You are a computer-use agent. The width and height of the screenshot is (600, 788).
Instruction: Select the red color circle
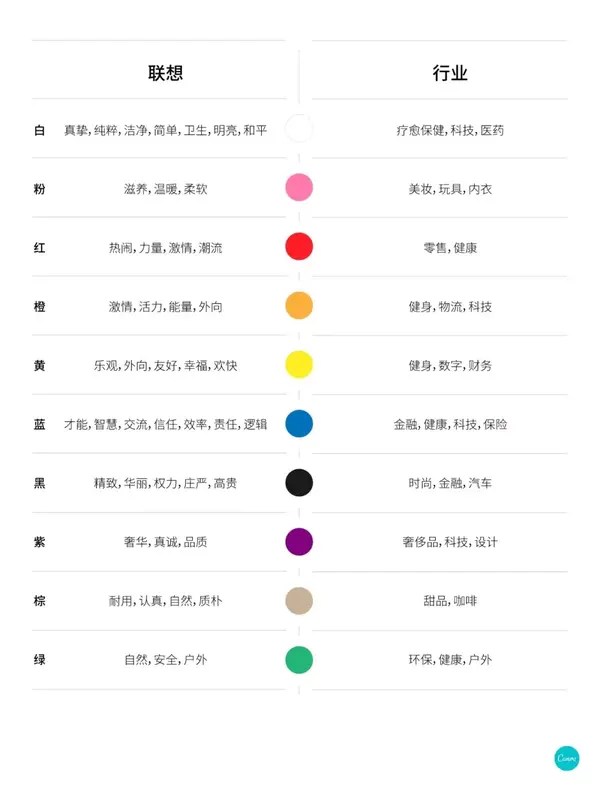coord(299,246)
